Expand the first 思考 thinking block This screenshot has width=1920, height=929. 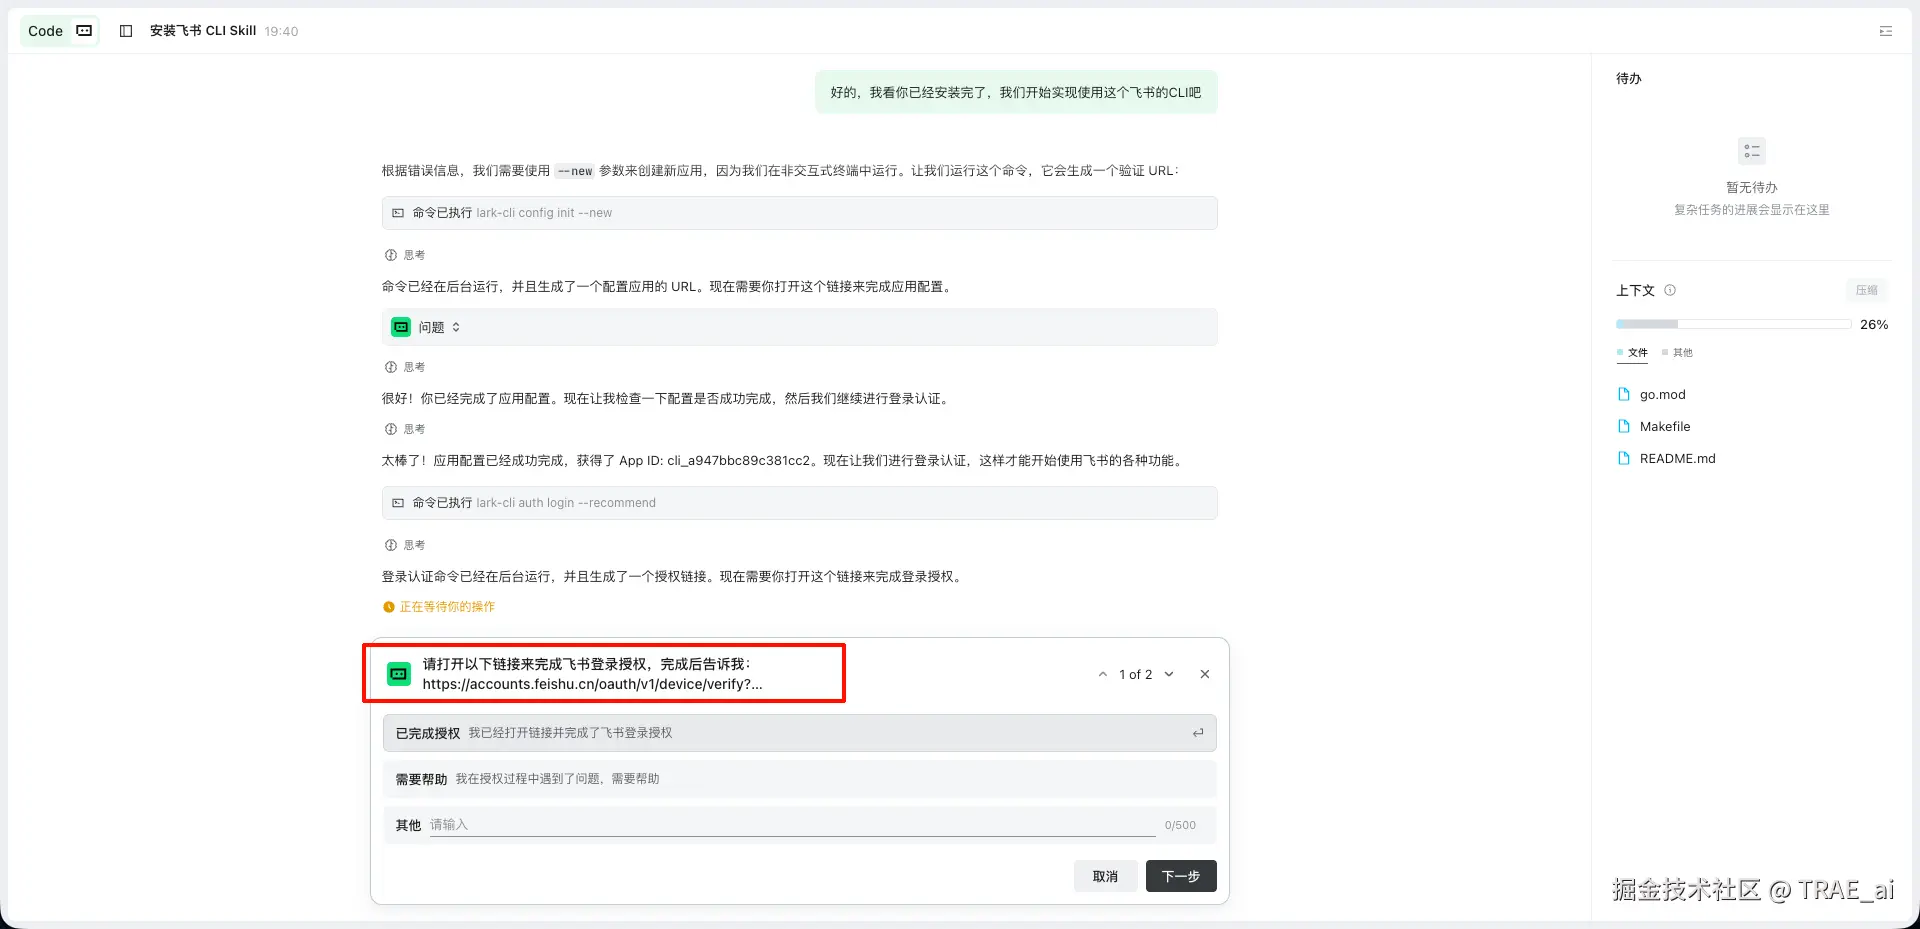point(405,255)
